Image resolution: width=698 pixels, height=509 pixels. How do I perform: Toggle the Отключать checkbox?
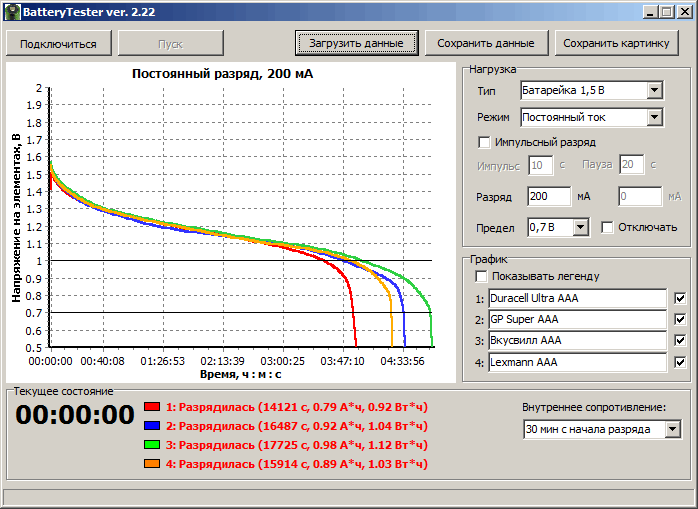(607, 227)
